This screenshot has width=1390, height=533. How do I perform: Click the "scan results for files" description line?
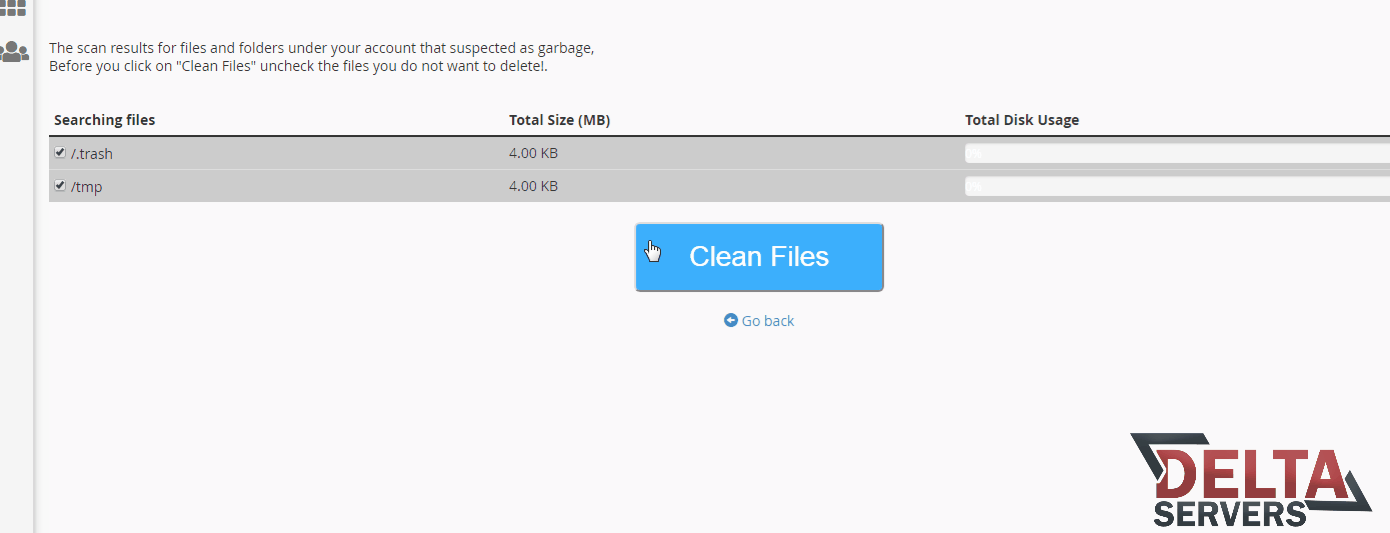pyautogui.click(x=321, y=48)
